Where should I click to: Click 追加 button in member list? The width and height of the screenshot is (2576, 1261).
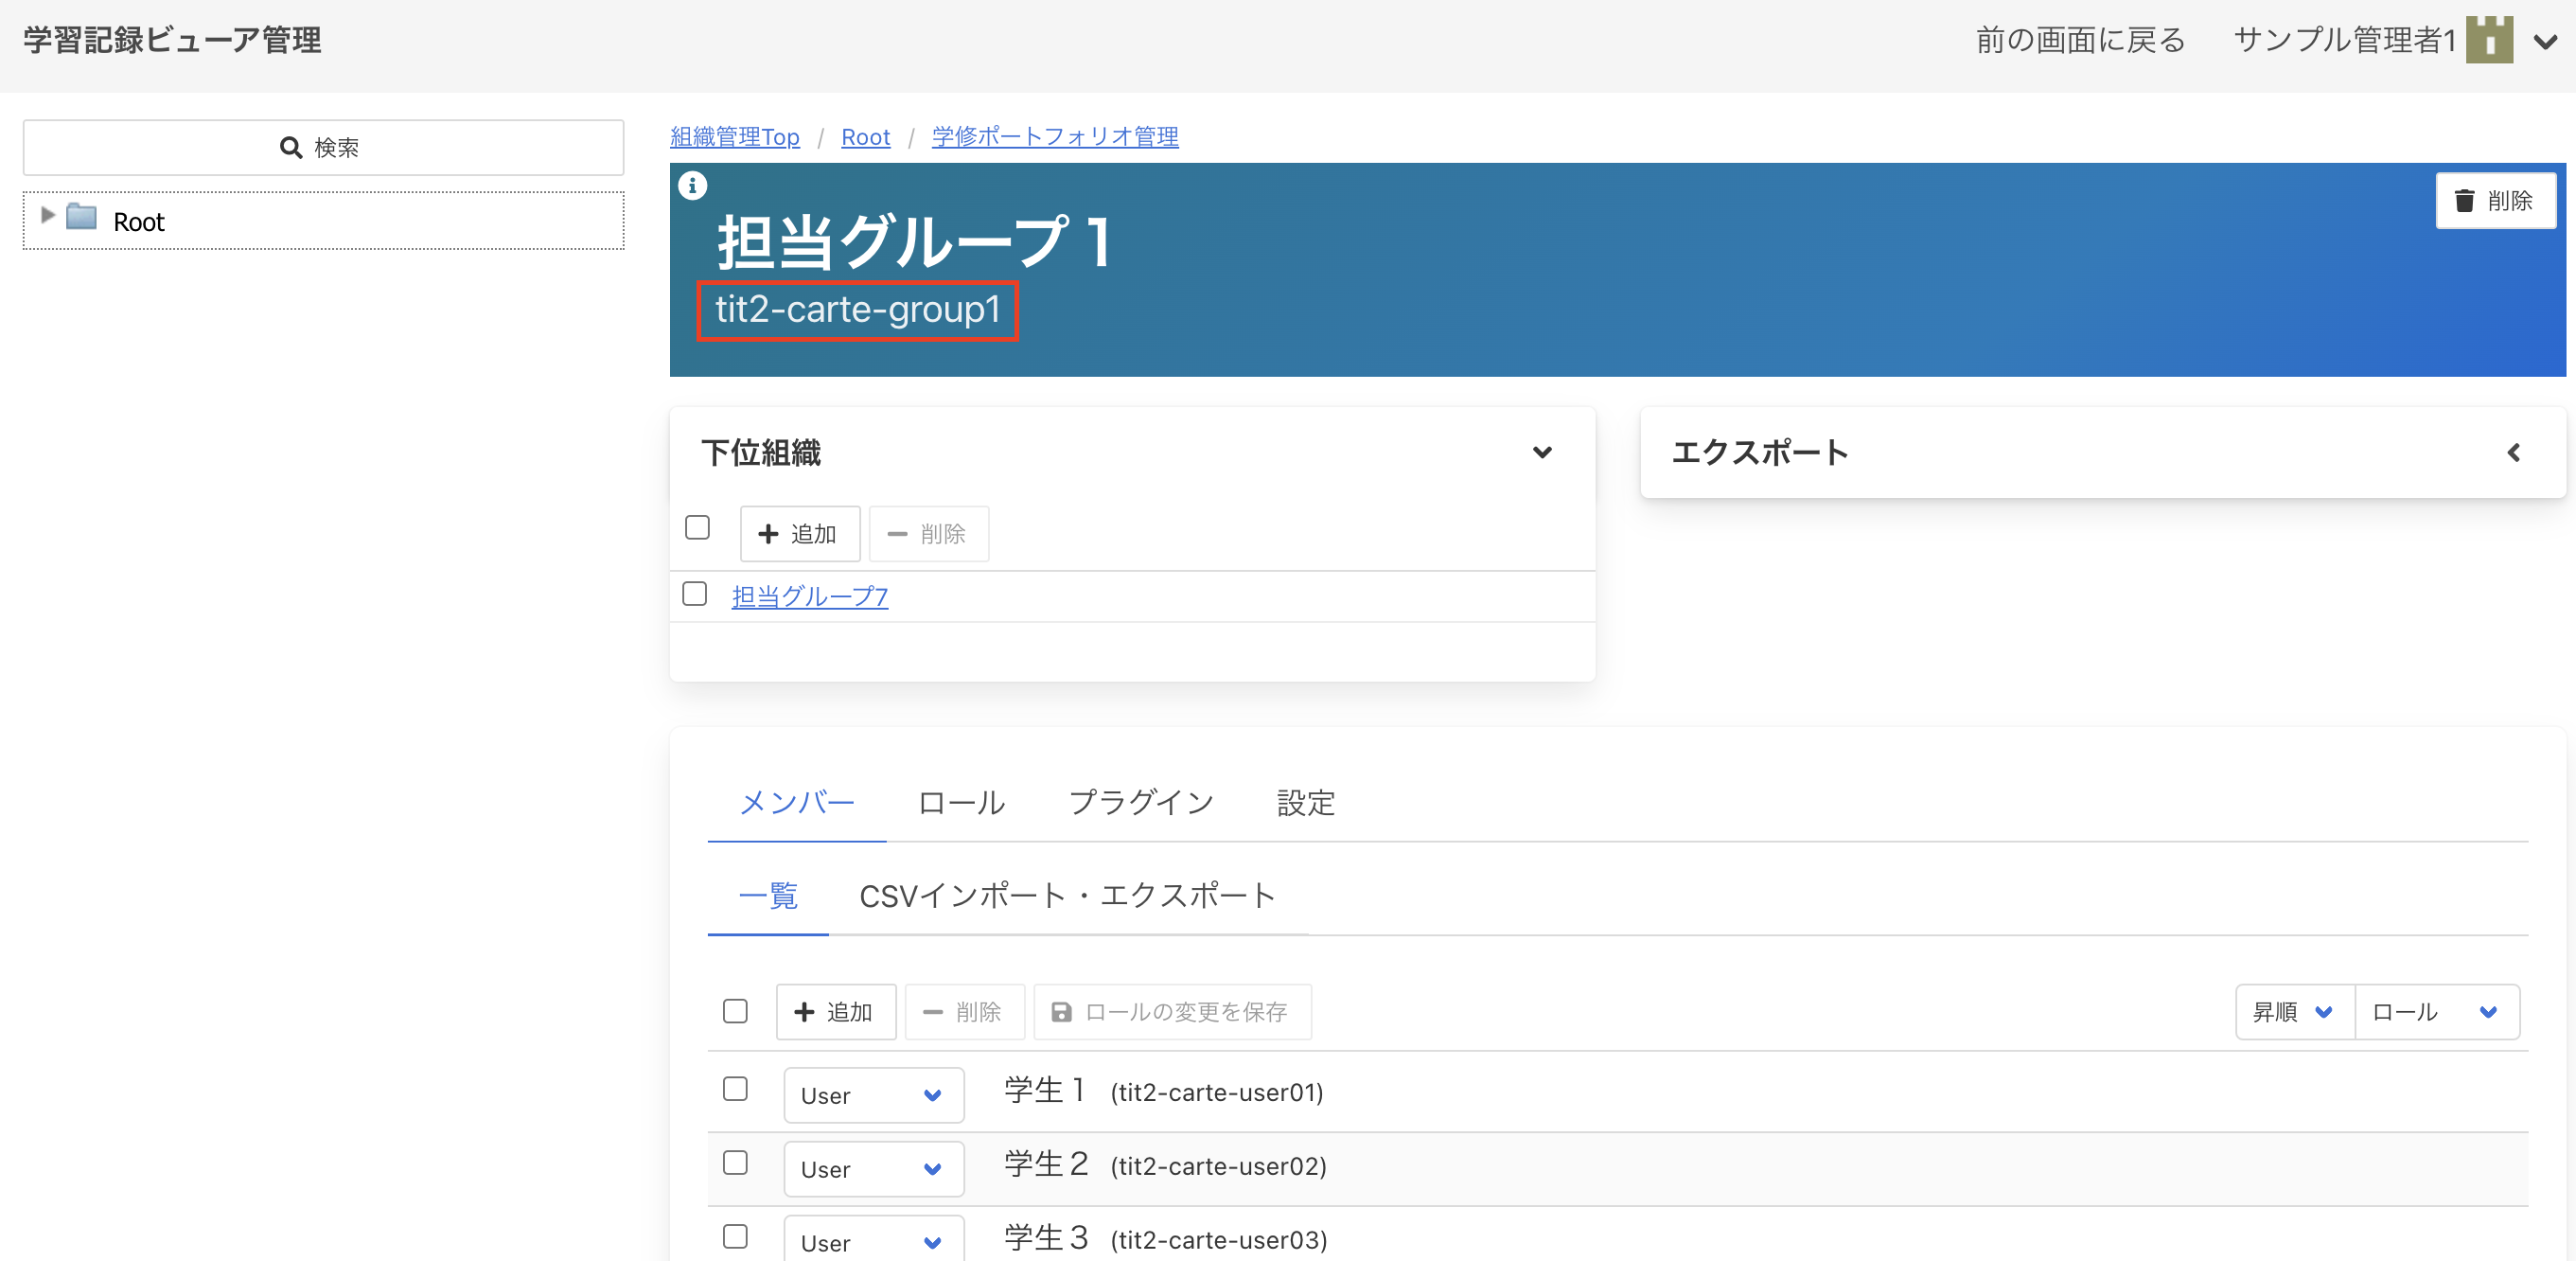(835, 1012)
